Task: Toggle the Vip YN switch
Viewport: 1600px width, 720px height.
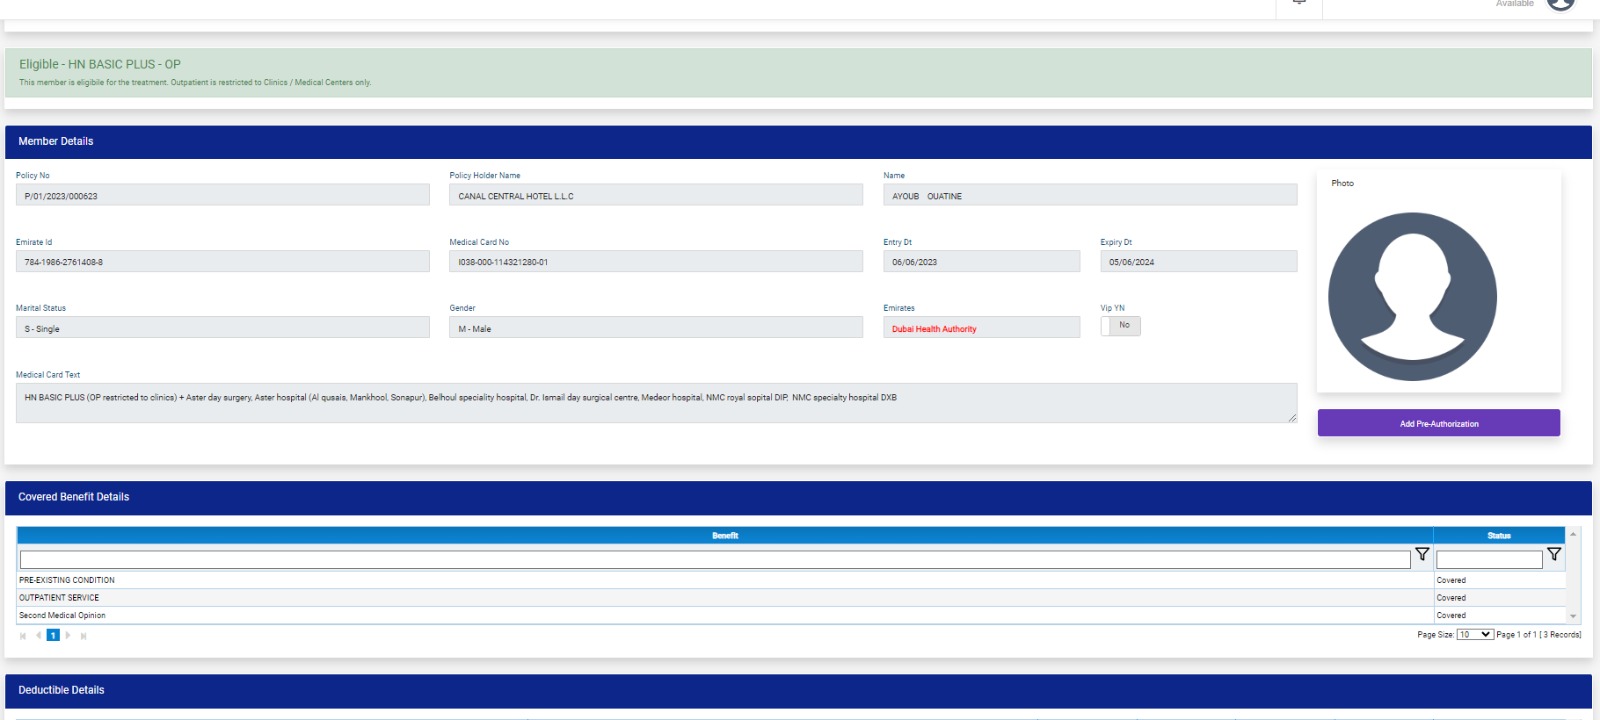Action: point(1121,326)
